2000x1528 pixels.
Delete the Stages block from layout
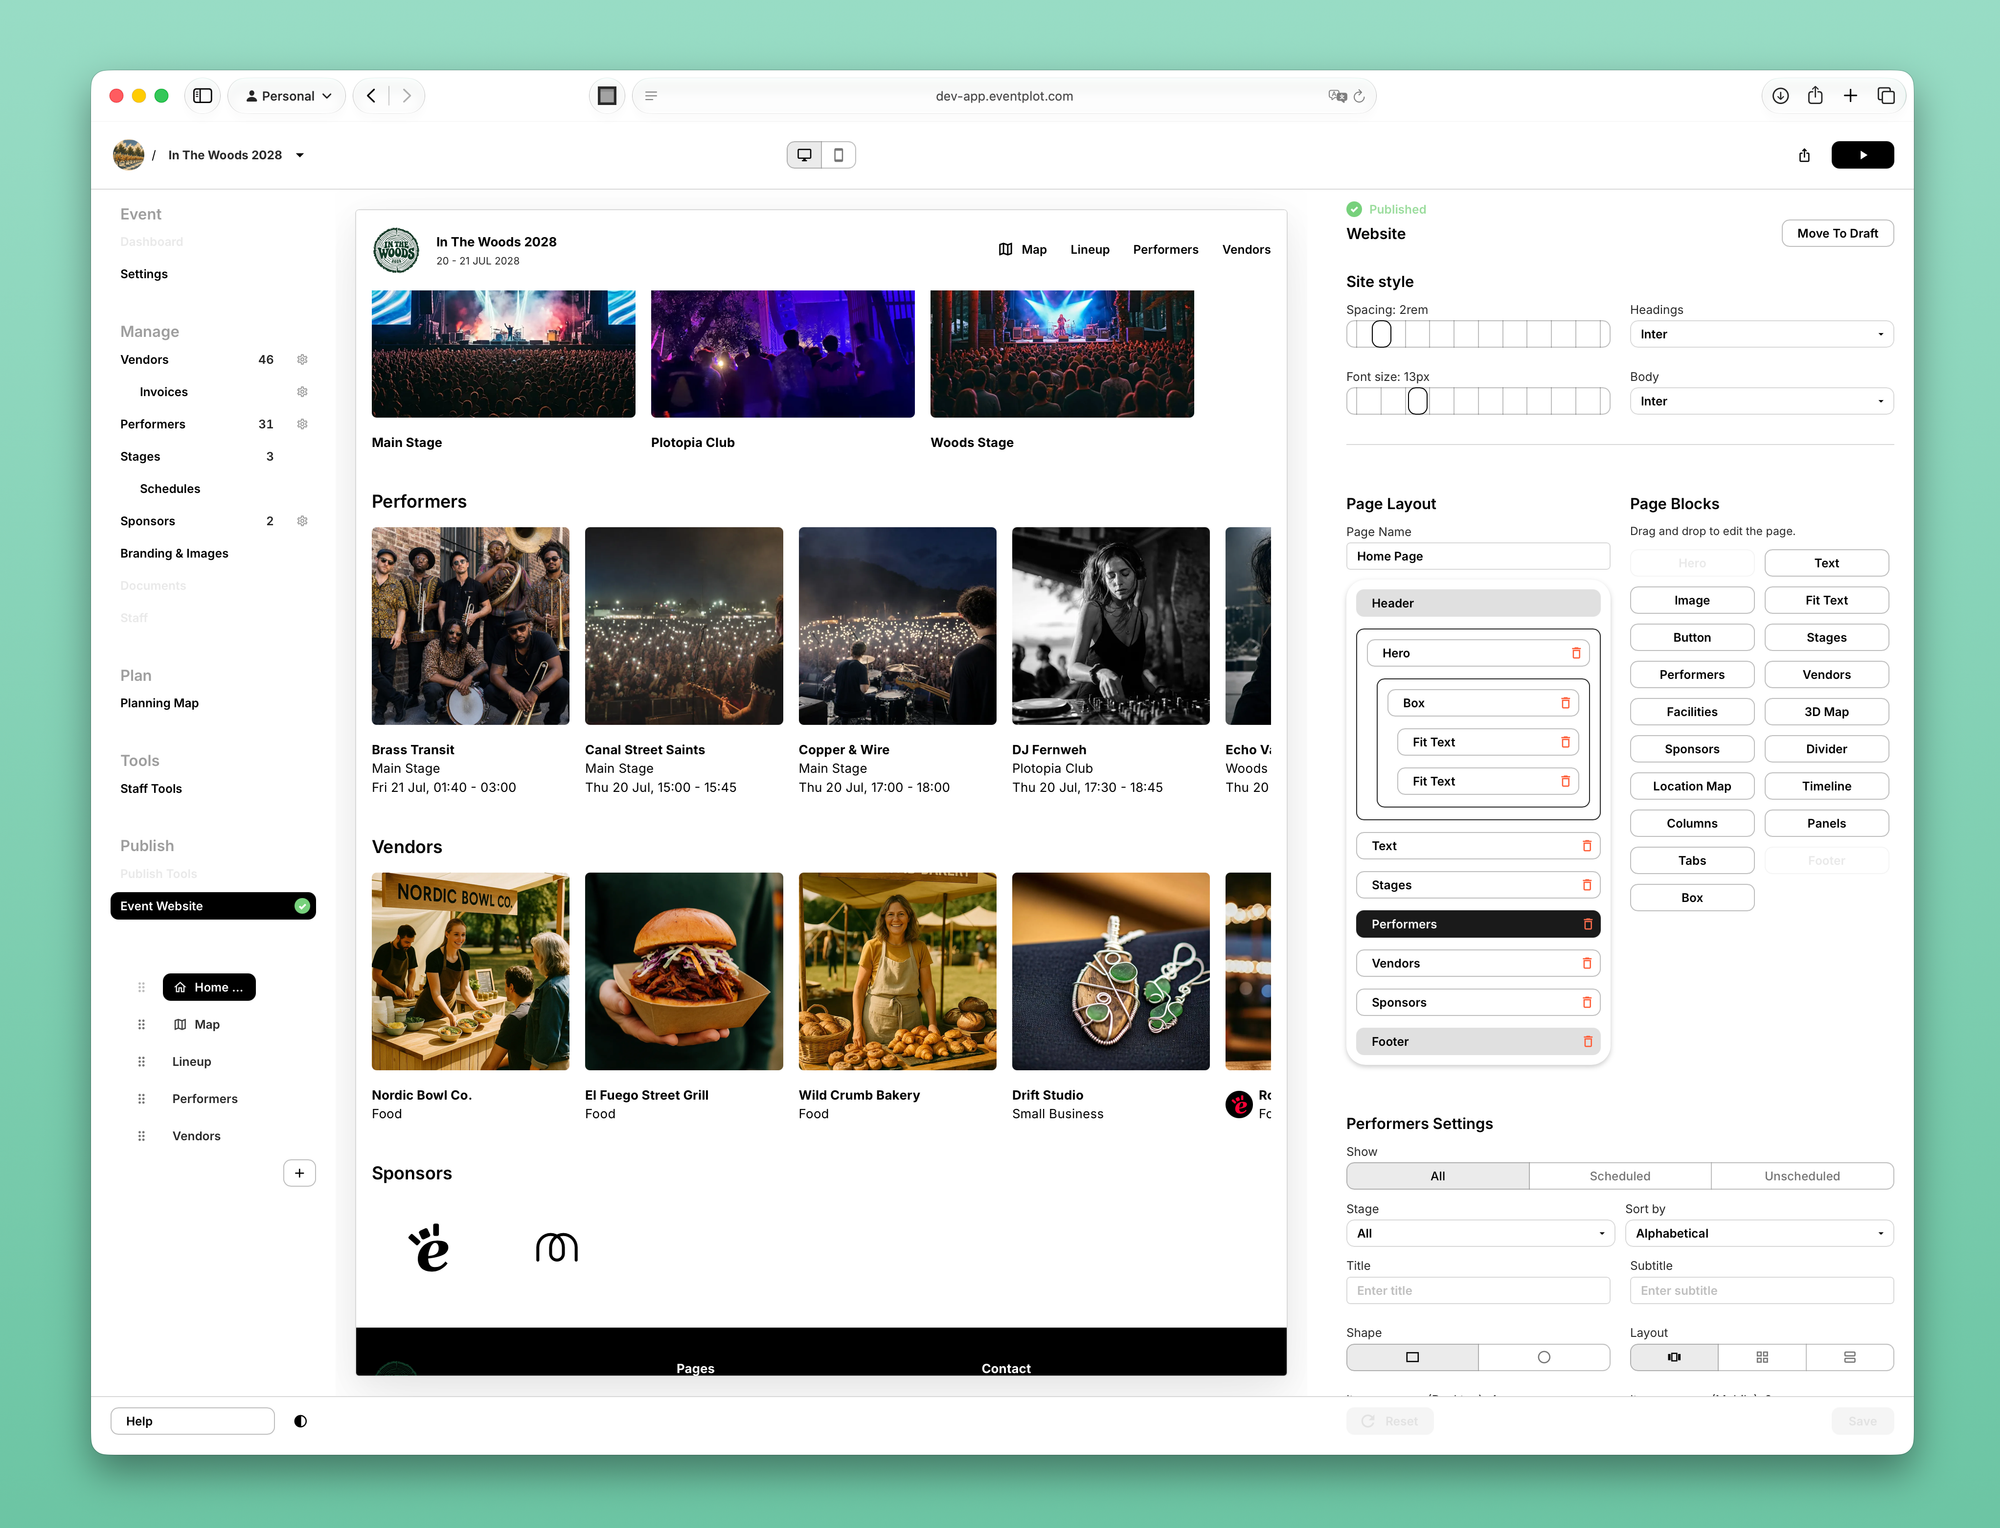(1587, 885)
